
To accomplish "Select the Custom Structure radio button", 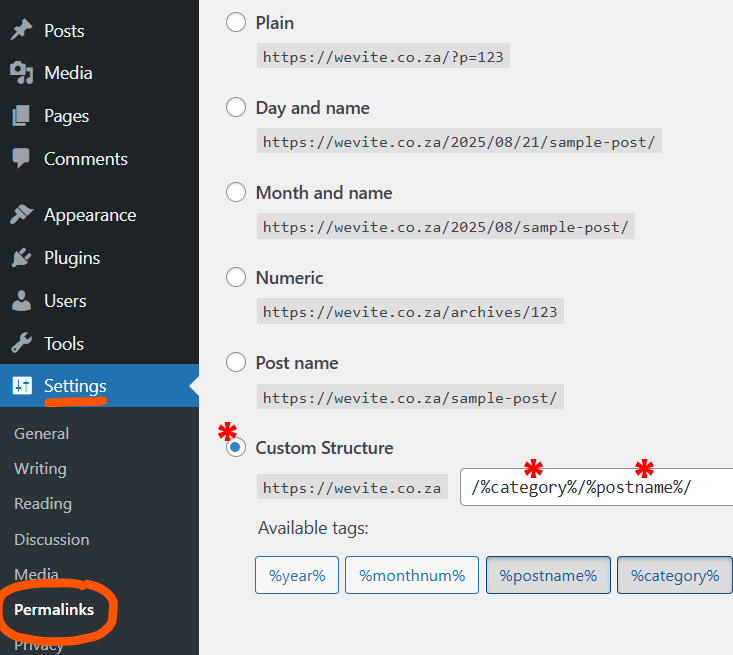I will pos(236,447).
